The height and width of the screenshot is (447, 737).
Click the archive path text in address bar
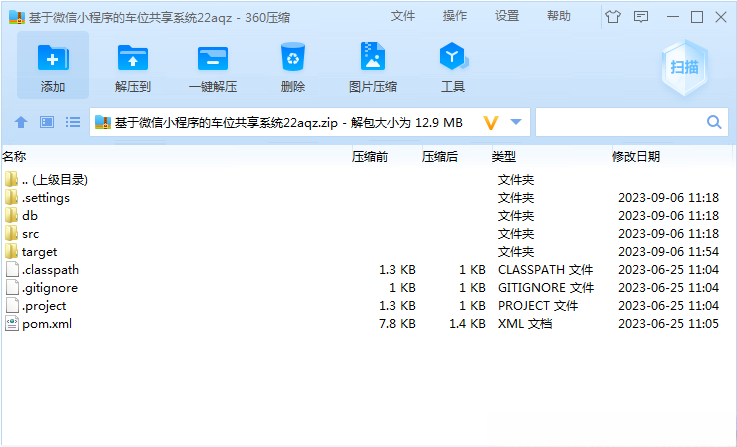(x=289, y=123)
